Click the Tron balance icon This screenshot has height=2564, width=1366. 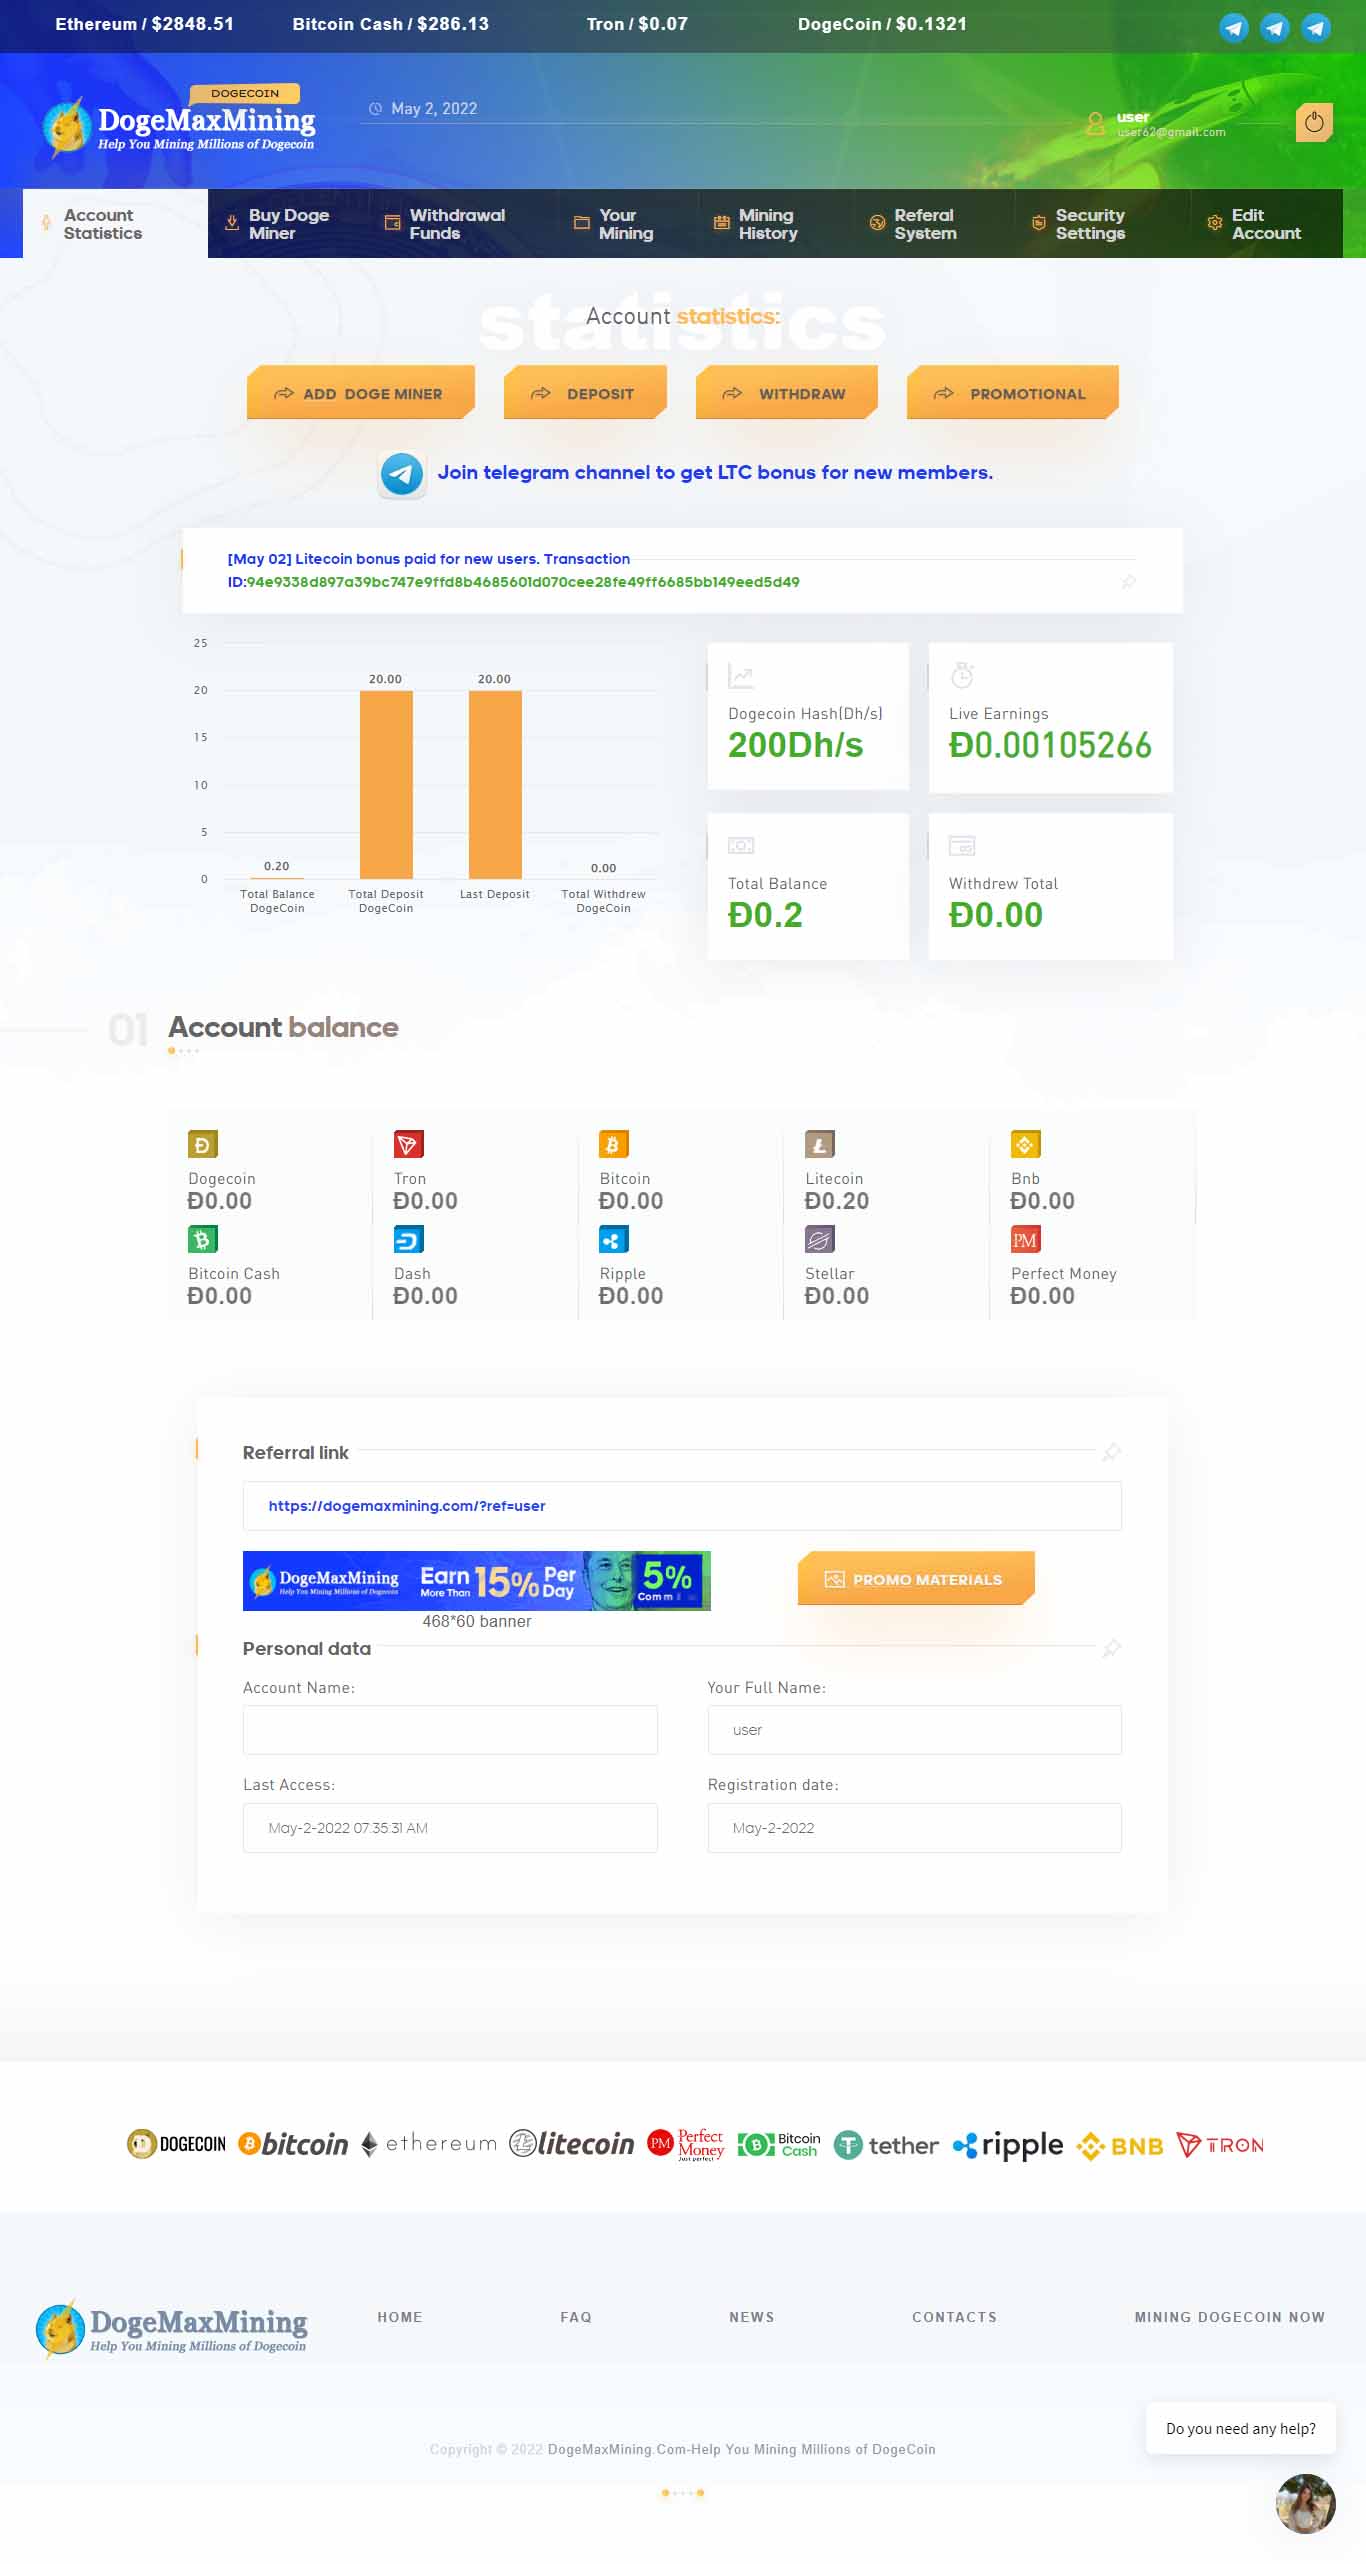409,1144
